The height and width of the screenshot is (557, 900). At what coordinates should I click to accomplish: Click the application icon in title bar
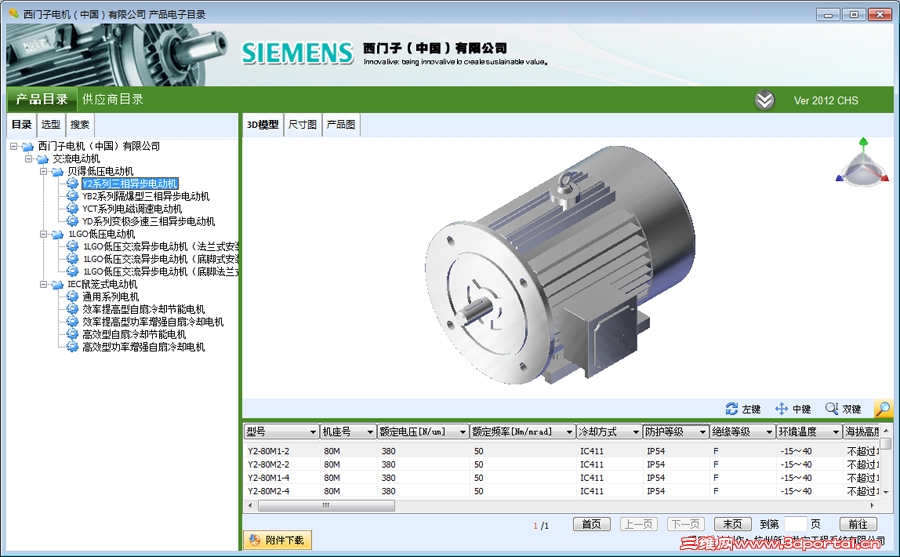(x=13, y=13)
